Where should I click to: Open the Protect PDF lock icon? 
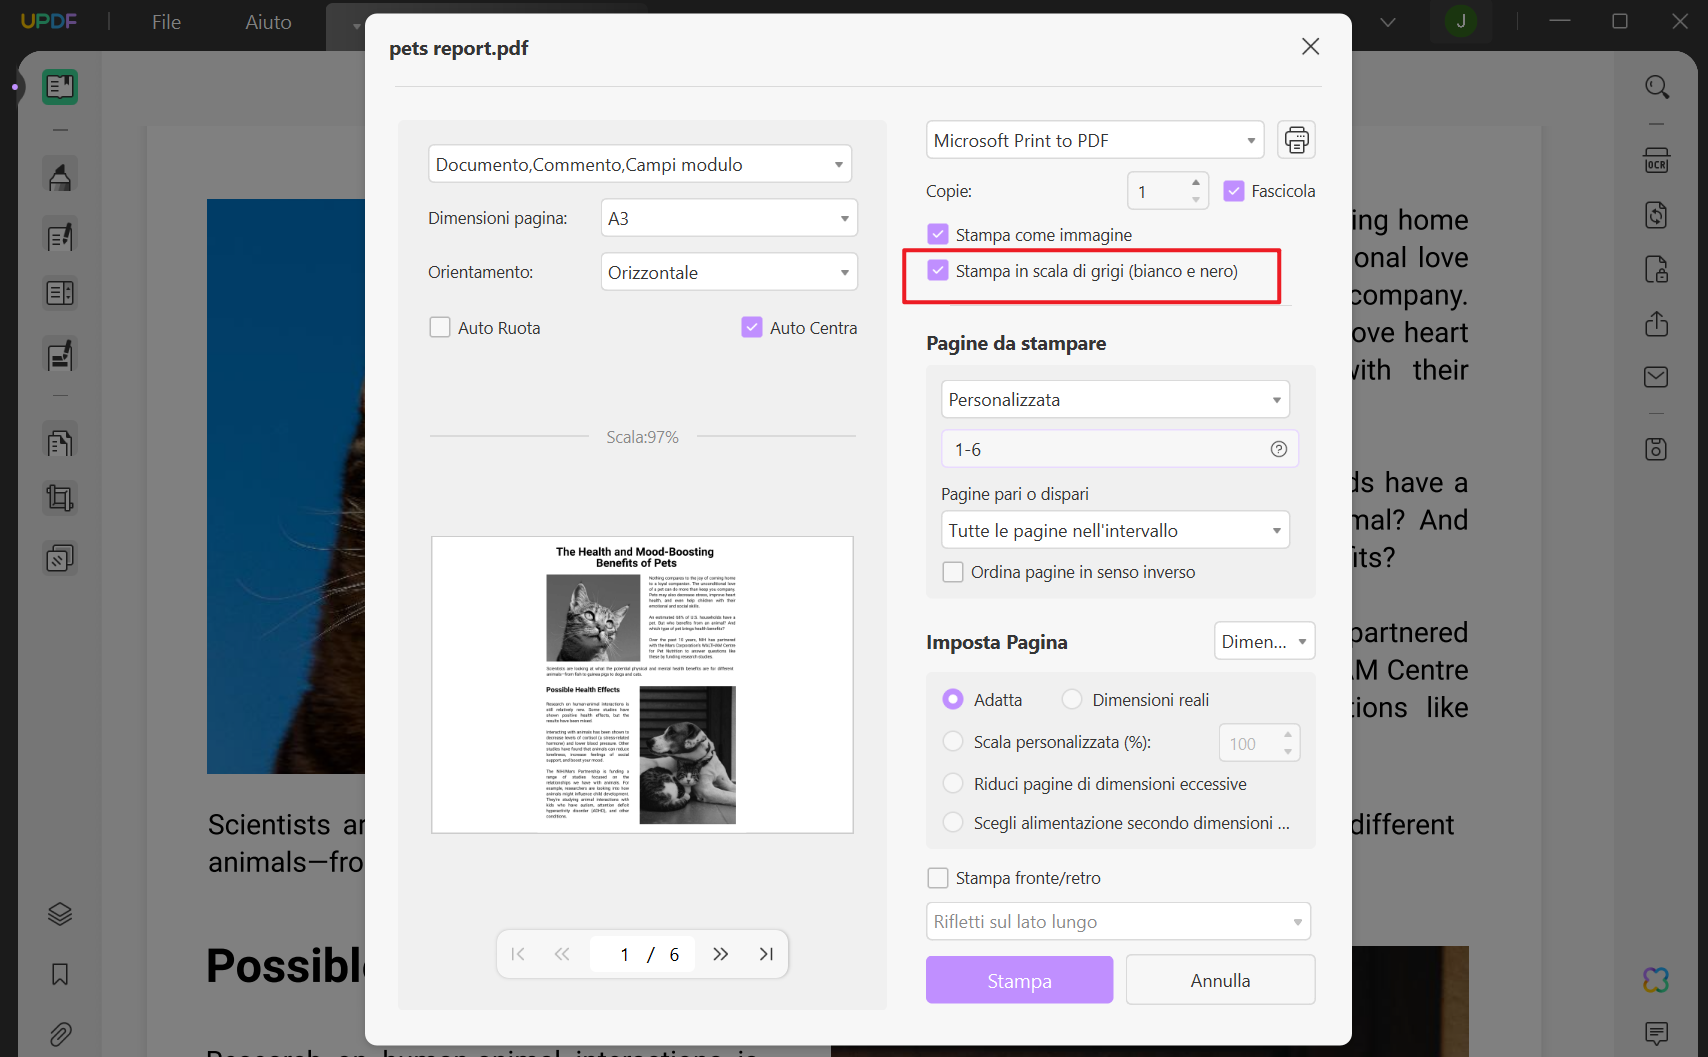pos(1657,269)
